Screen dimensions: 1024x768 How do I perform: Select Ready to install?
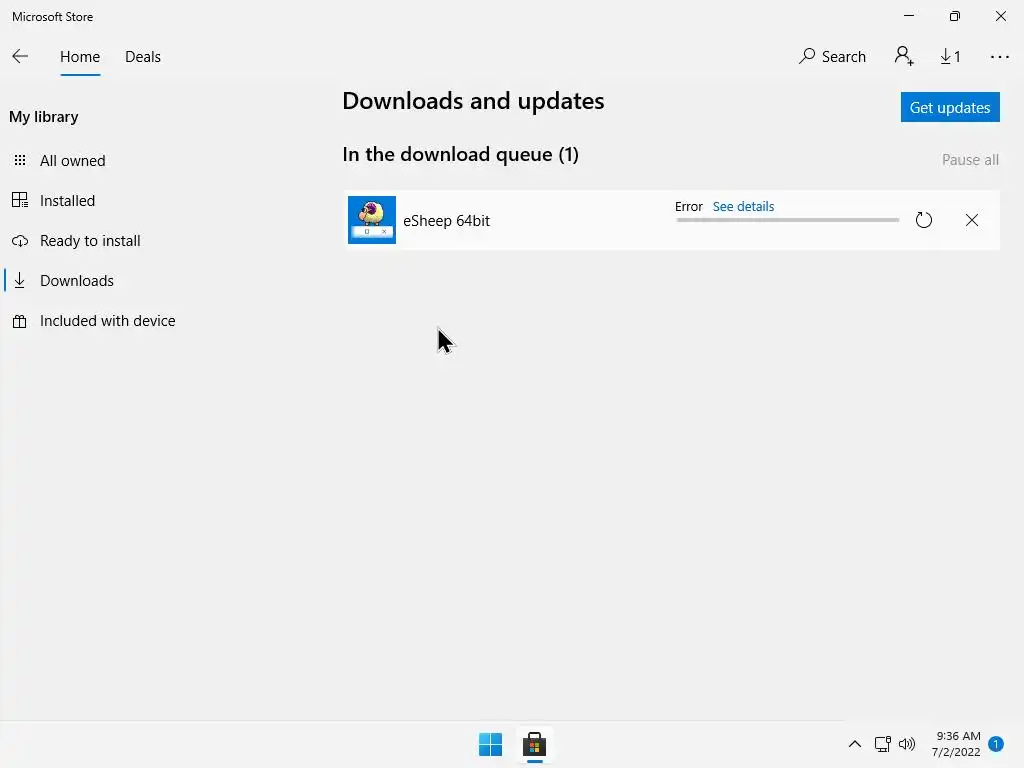click(x=89, y=241)
